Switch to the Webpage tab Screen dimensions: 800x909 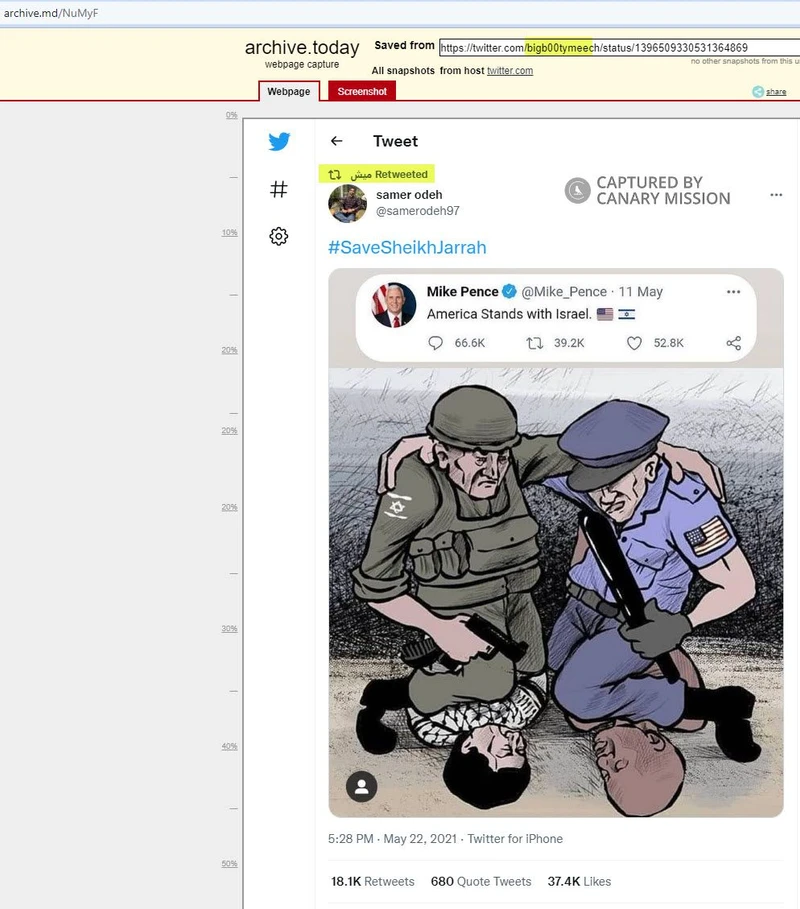click(289, 92)
